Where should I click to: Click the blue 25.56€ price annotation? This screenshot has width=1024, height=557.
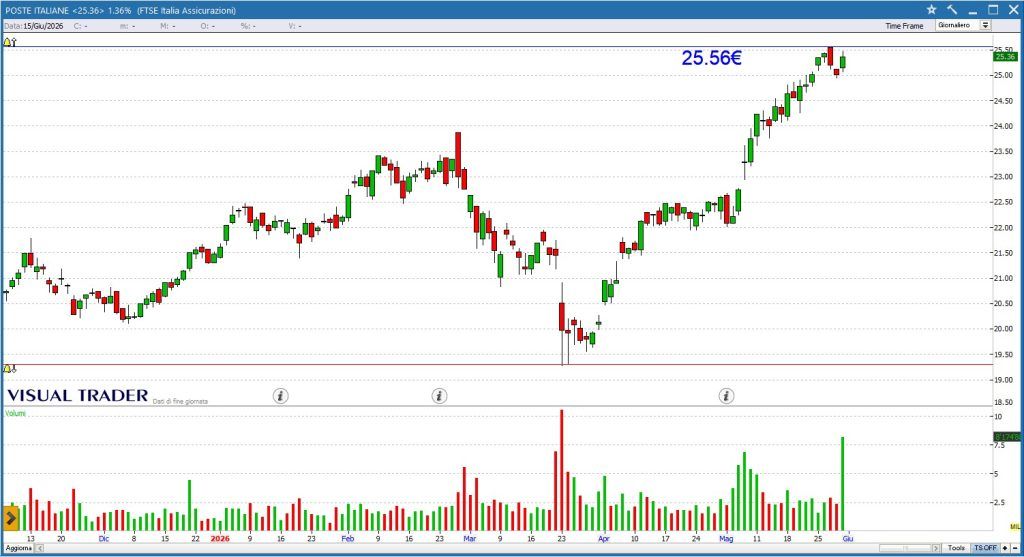711,58
